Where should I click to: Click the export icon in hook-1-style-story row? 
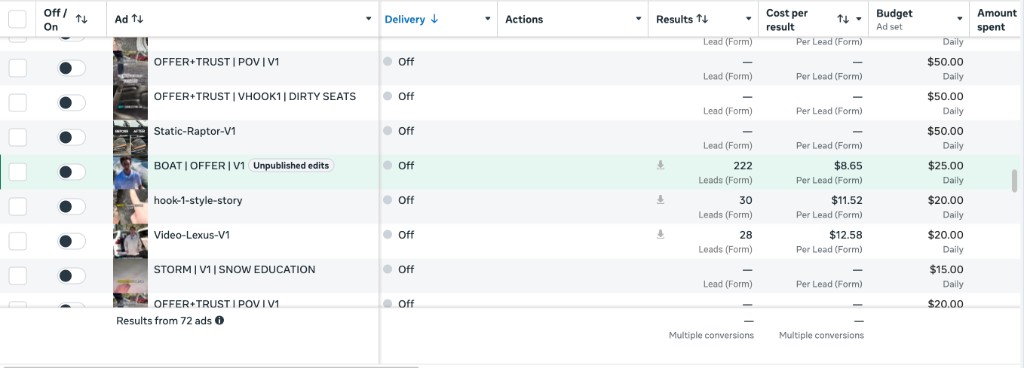[660, 200]
